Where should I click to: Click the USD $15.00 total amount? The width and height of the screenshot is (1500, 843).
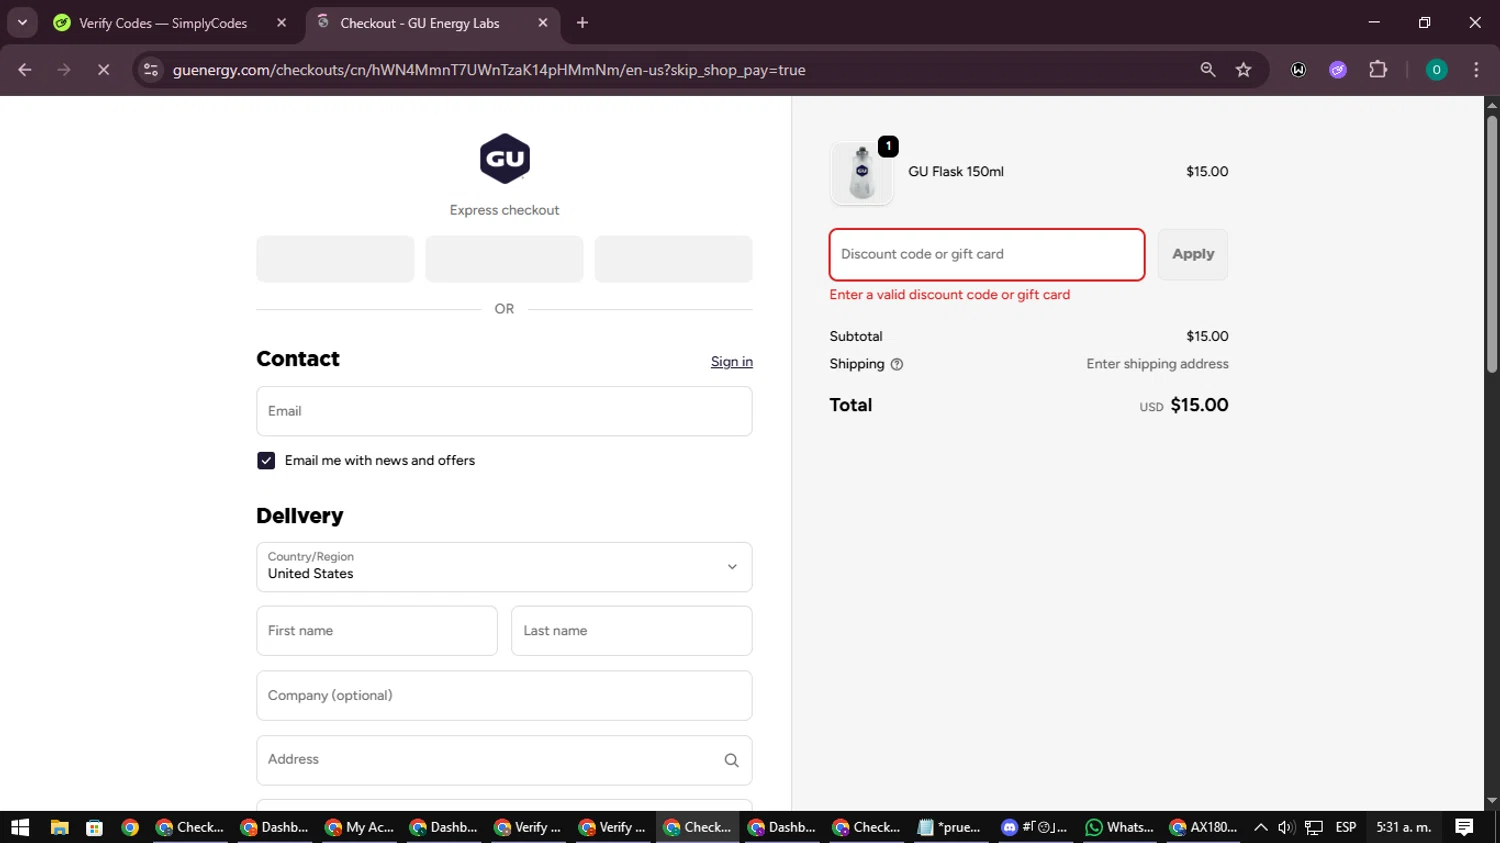[1184, 405]
